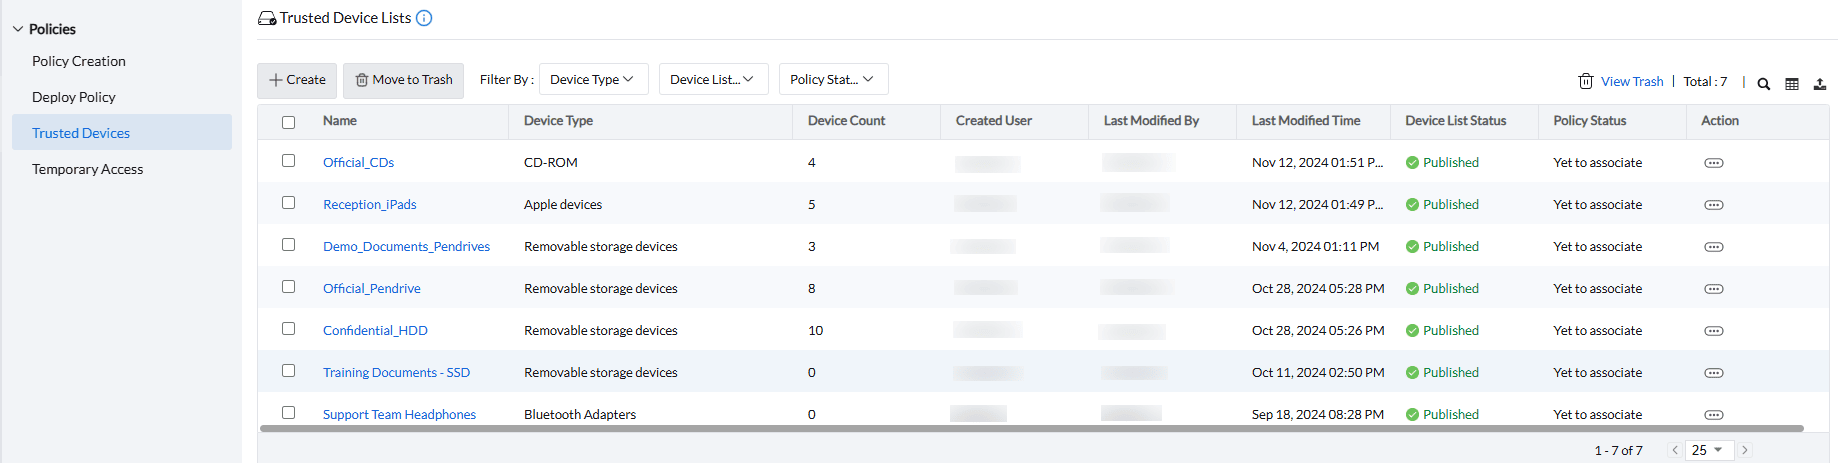
Task: Go to next page arrow
Action: (x=1745, y=450)
